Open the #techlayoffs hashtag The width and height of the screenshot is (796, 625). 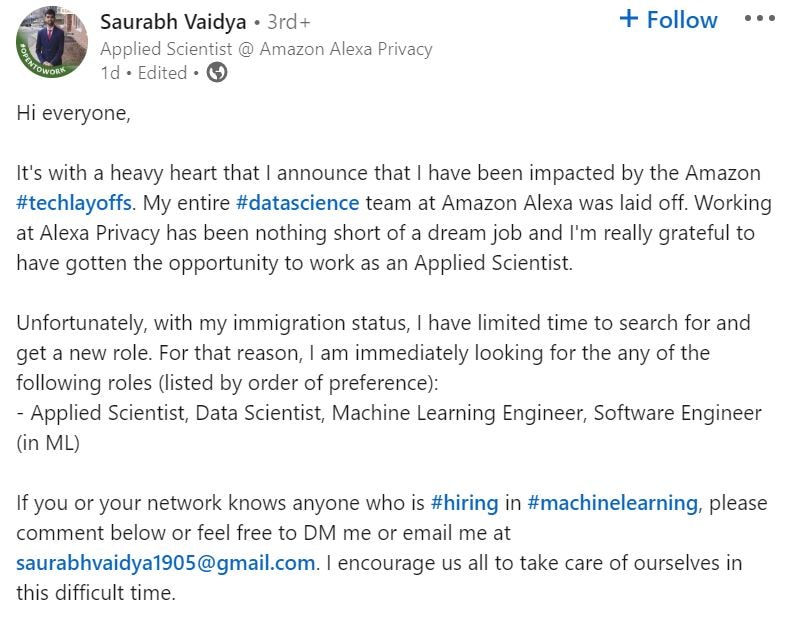74,203
